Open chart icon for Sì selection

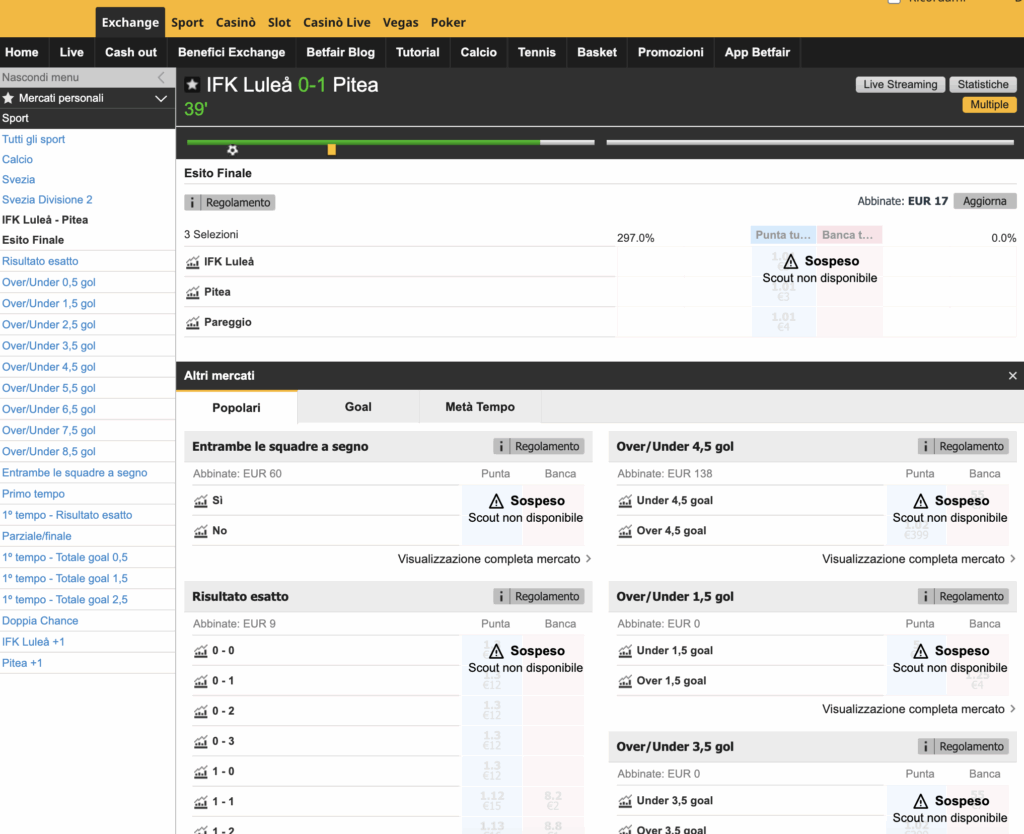[200, 501]
